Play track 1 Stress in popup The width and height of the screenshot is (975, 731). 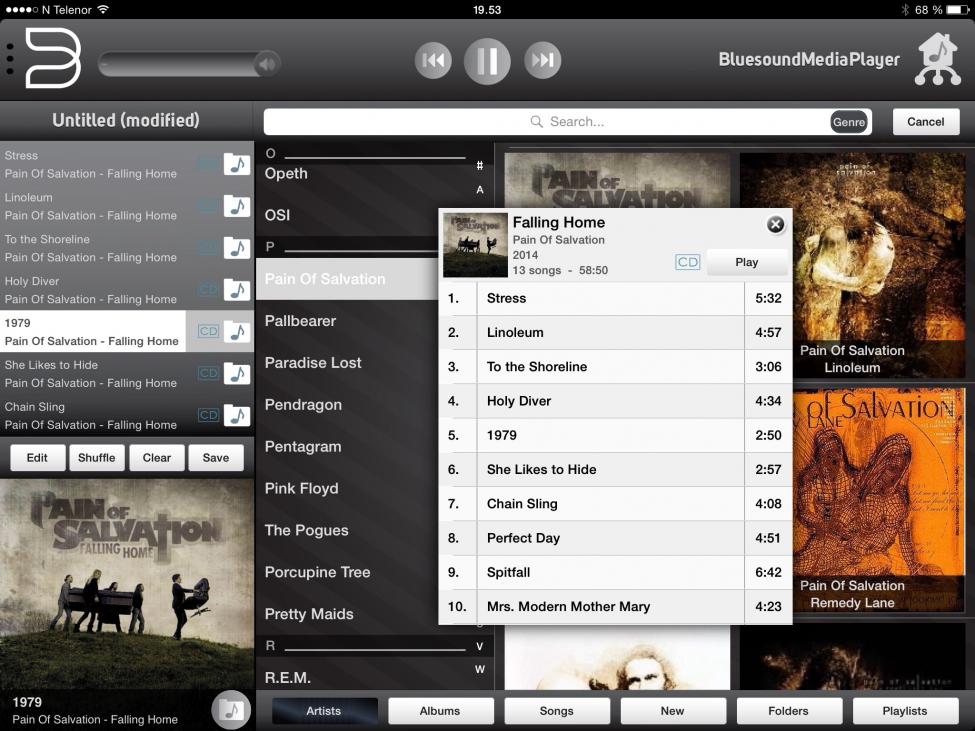click(x=615, y=298)
